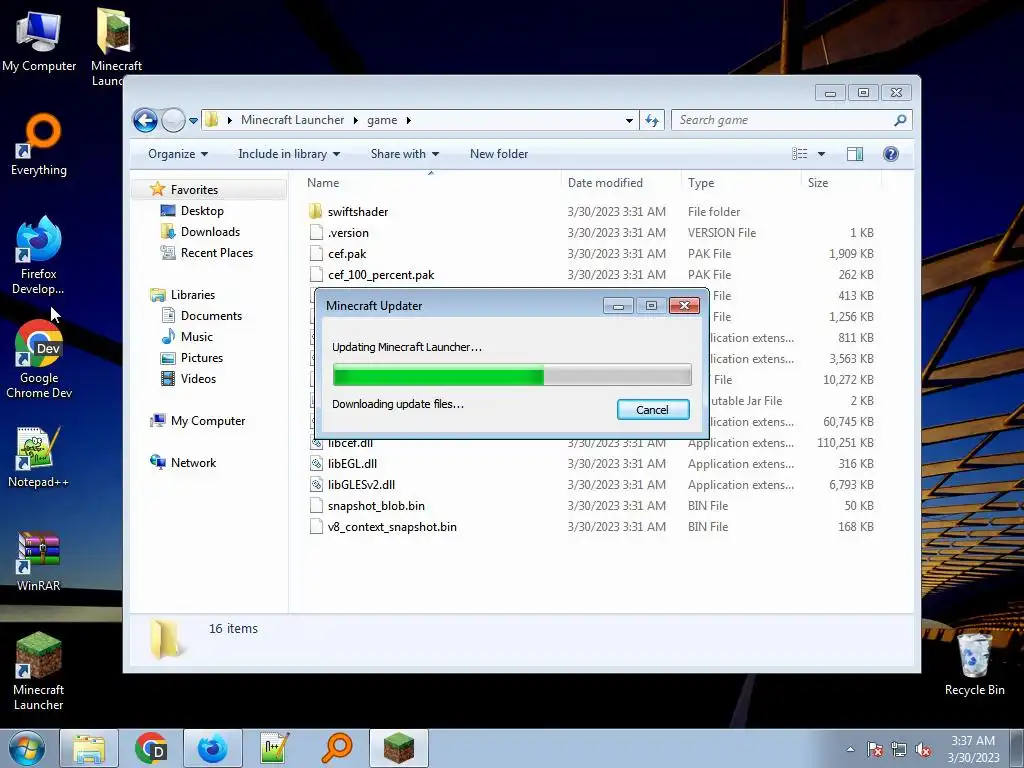Open My Computer desktop icon
Image resolution: width=1024 pixels, height=768 pixels.
(39, 41)
